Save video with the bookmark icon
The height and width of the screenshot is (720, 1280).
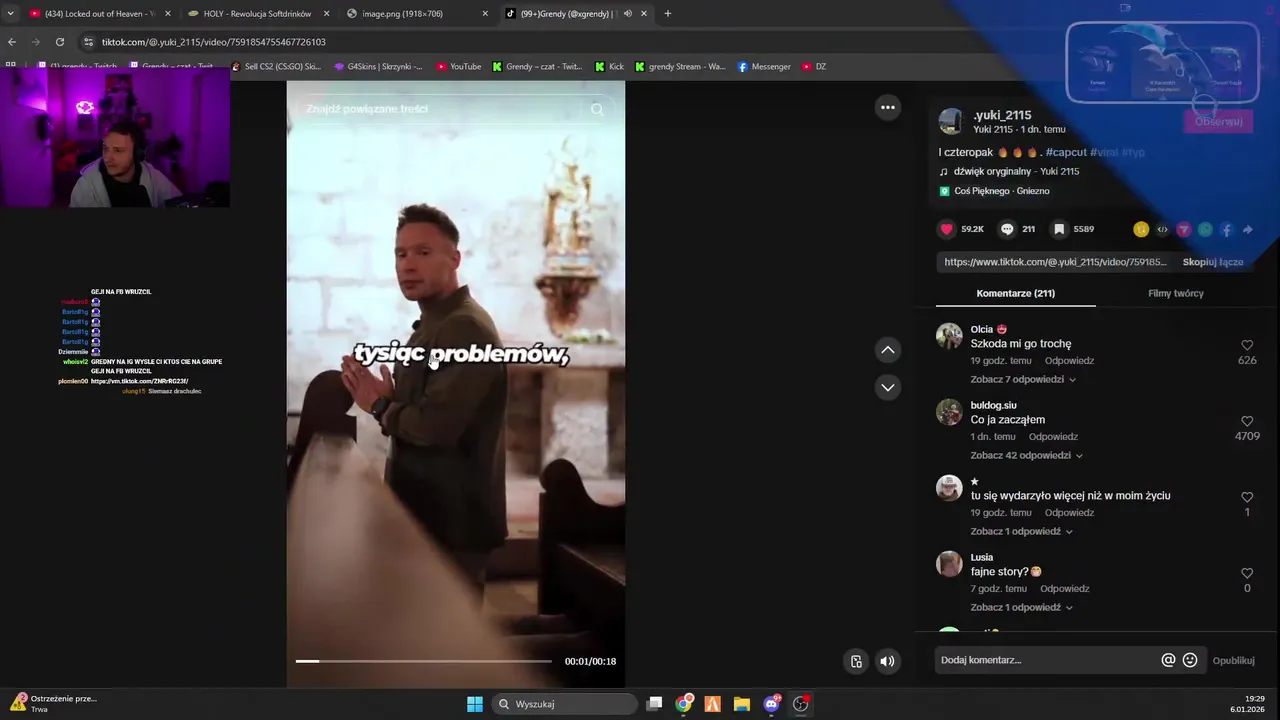(x=1059, y=229)
